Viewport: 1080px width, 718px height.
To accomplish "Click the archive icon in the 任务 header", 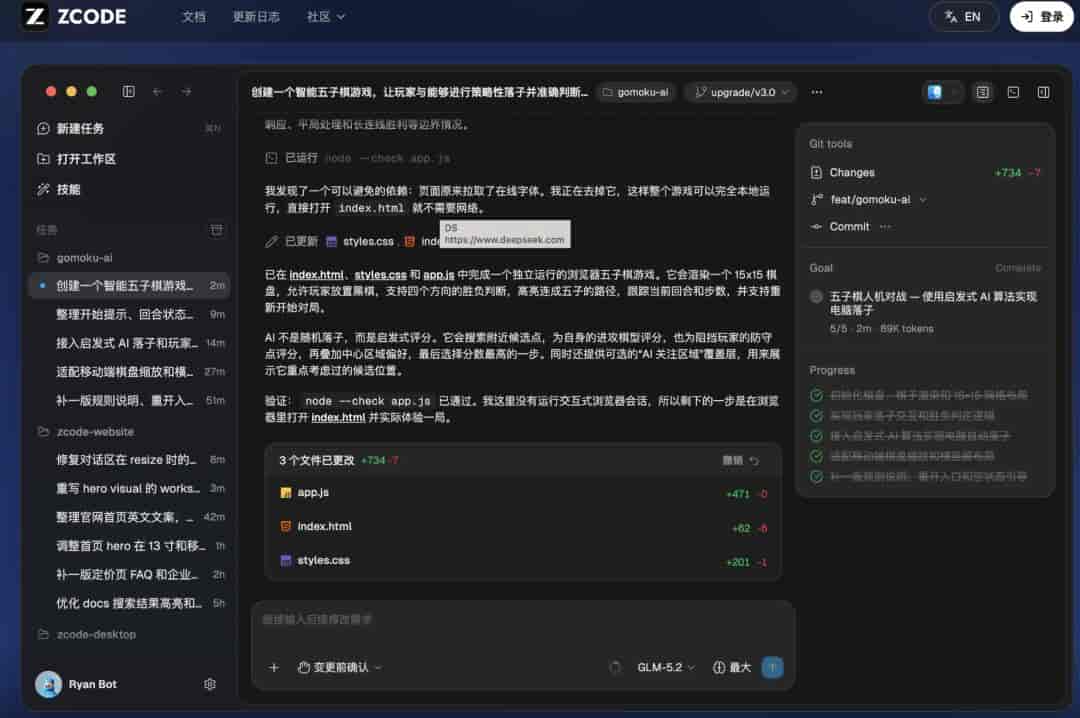I will tap(216, 229).
